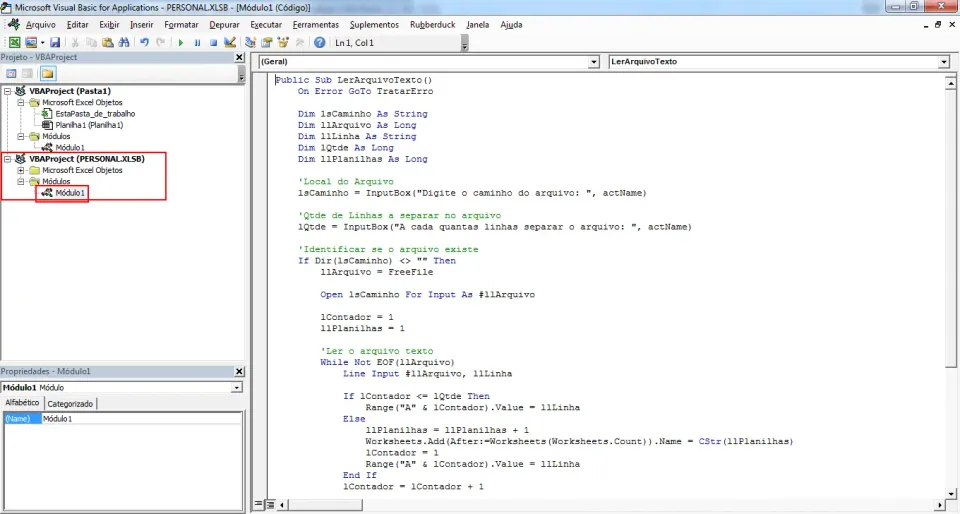Click the Insert UserForm toolbar icon
Screen dimensions: 960x514
(30, 42)
